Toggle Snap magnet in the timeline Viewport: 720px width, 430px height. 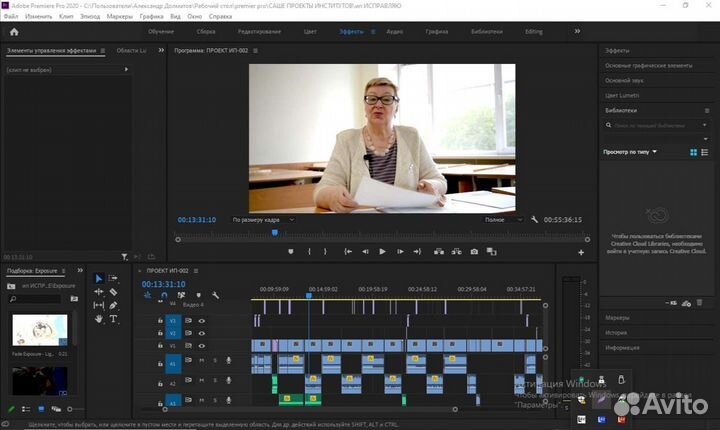click(164, 295)
